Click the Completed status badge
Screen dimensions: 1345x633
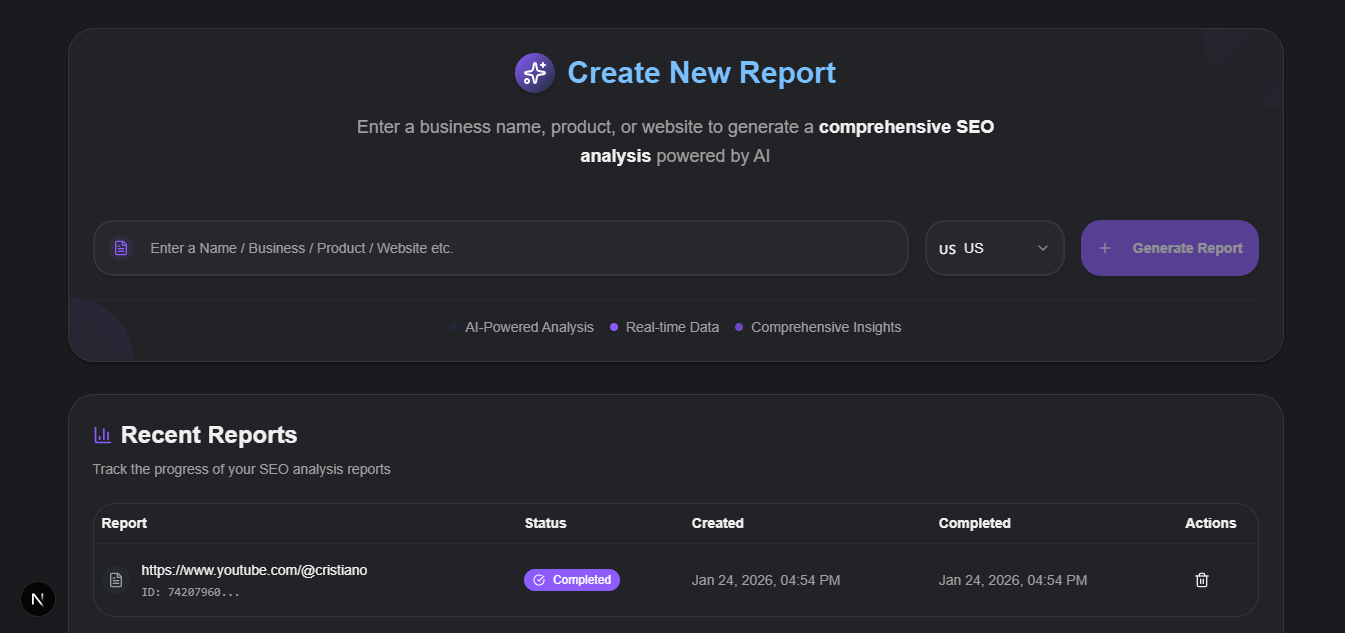pyautogui.click(x=571, y=579)
